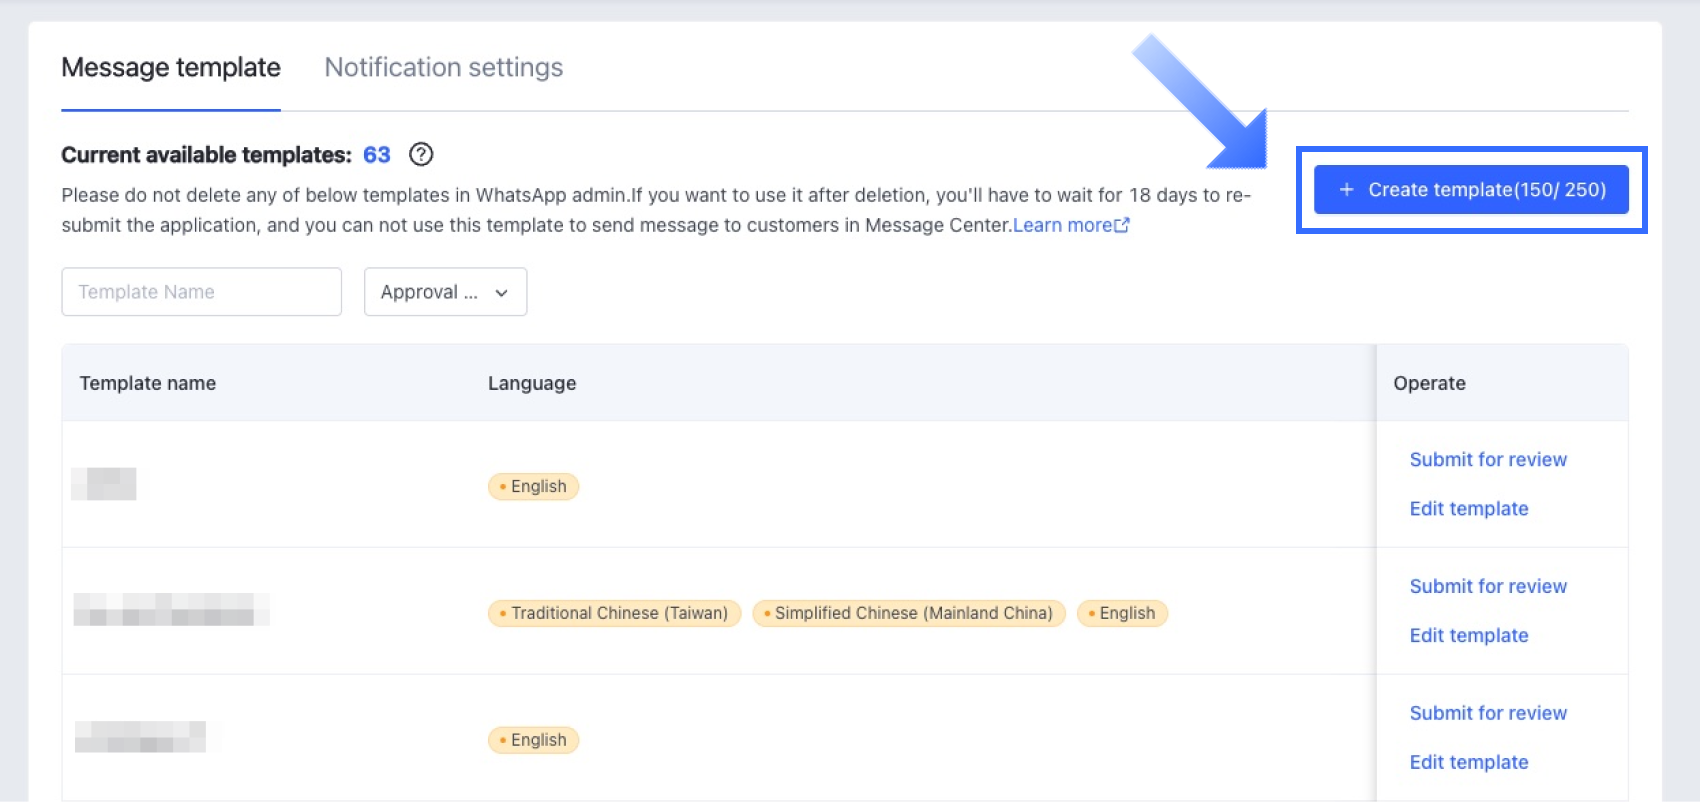Submit the third row template for review
The height and width of the screenshot is (802, 1700).
coord(1488,713)
